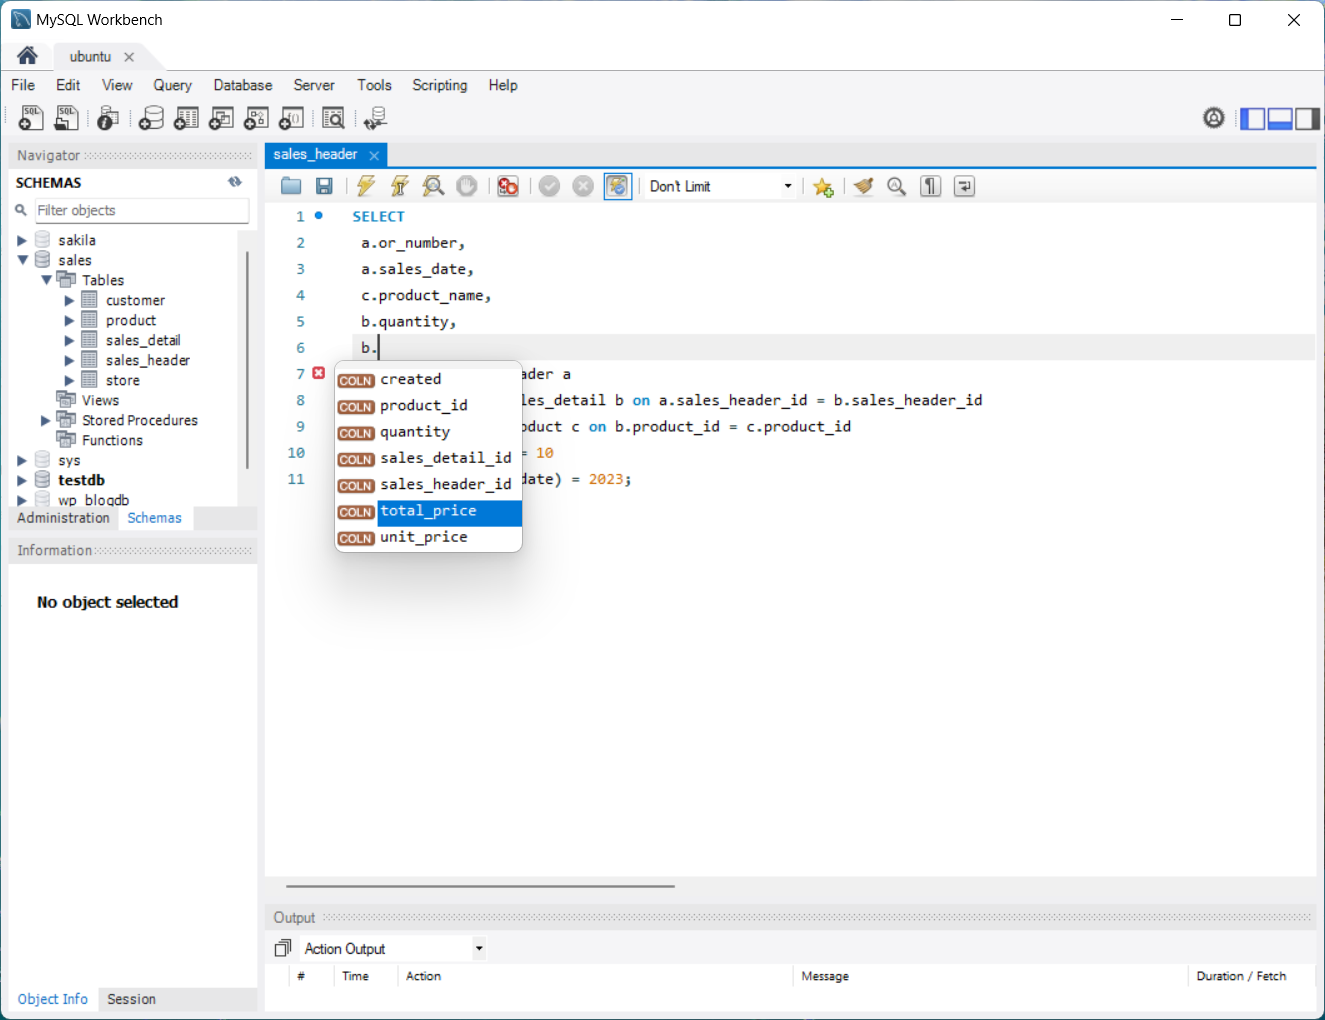Choose total_price from the autocomplete list

click(x=429, y=511)
